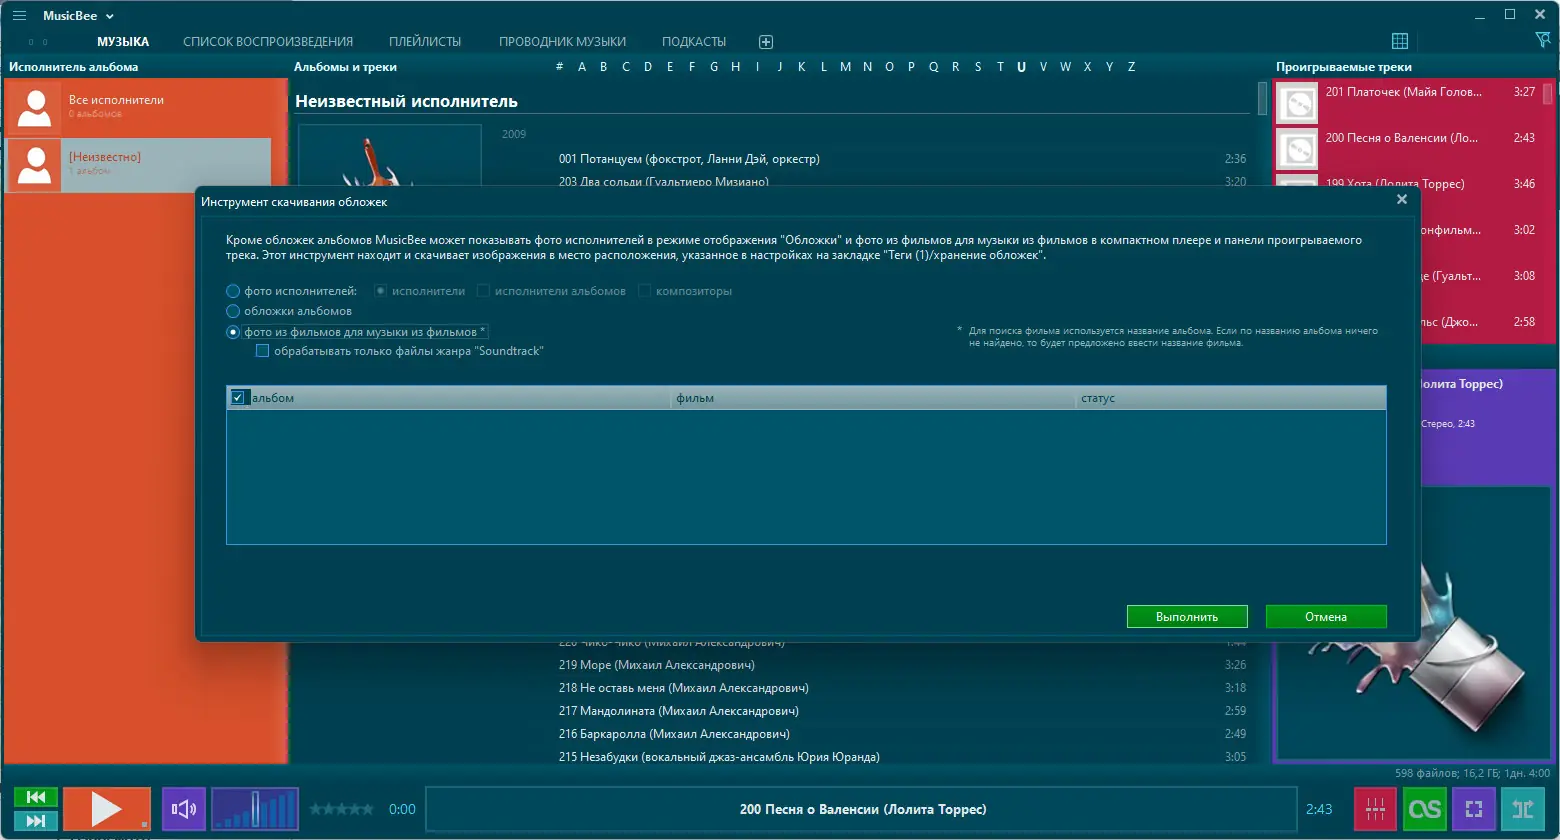
Task: Select Все исполнители in artist list
Action: click(138, 106)
